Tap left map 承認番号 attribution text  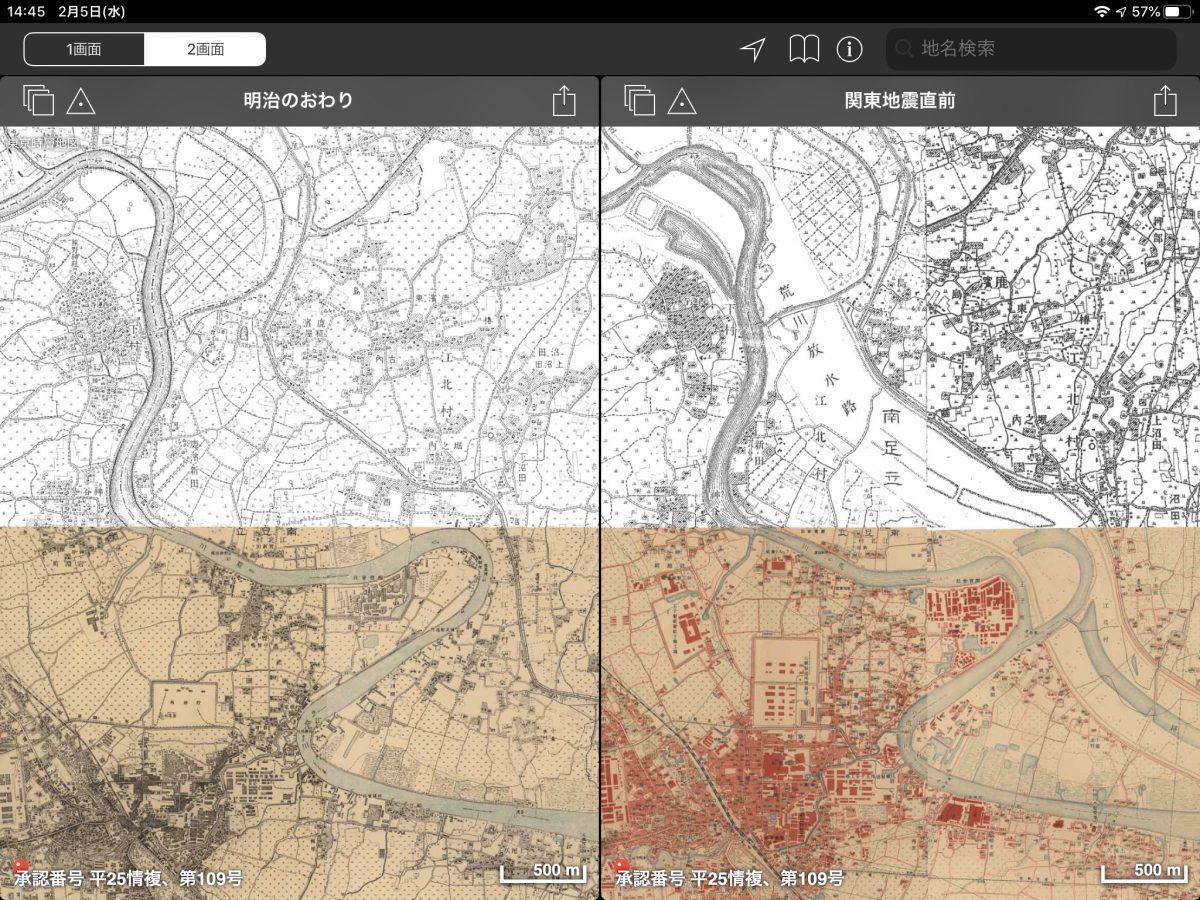(x=128, y=878)
